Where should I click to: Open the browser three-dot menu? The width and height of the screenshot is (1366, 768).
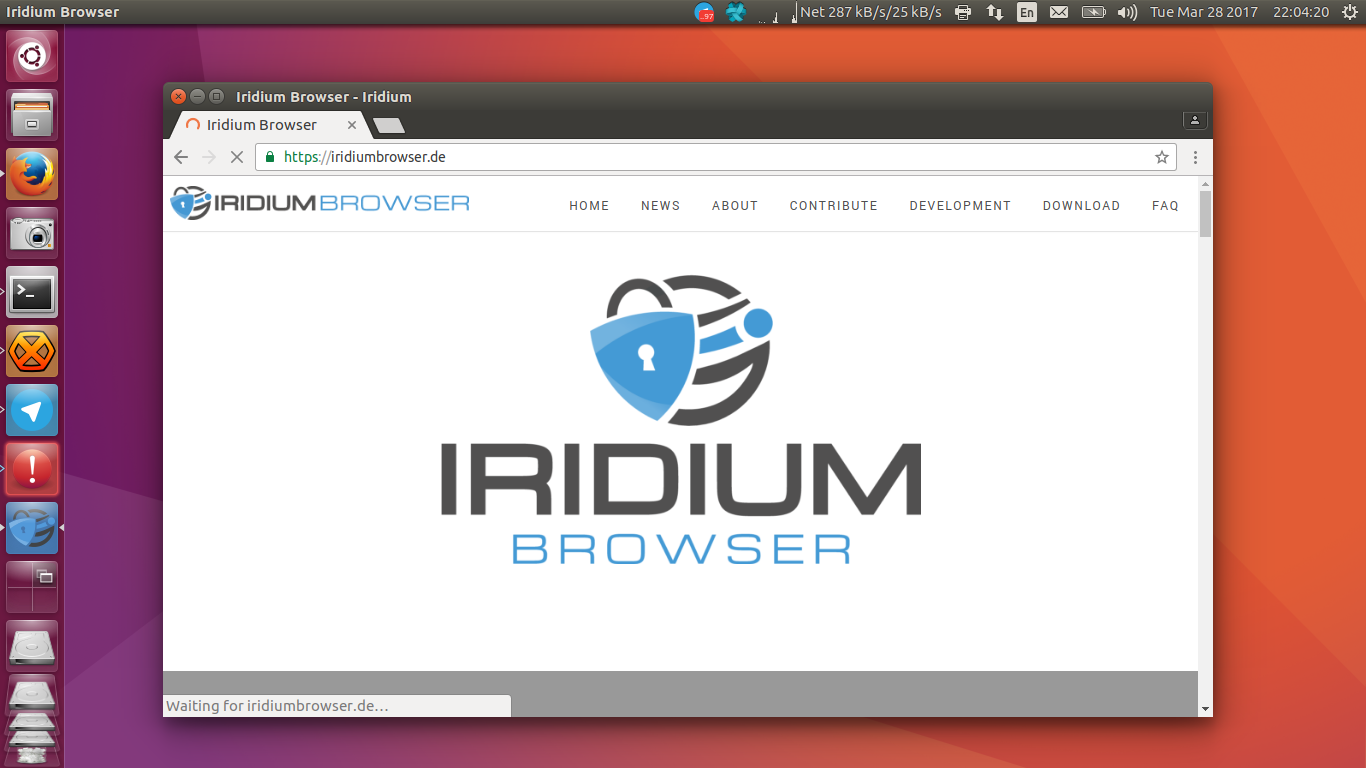(1195, 157)
